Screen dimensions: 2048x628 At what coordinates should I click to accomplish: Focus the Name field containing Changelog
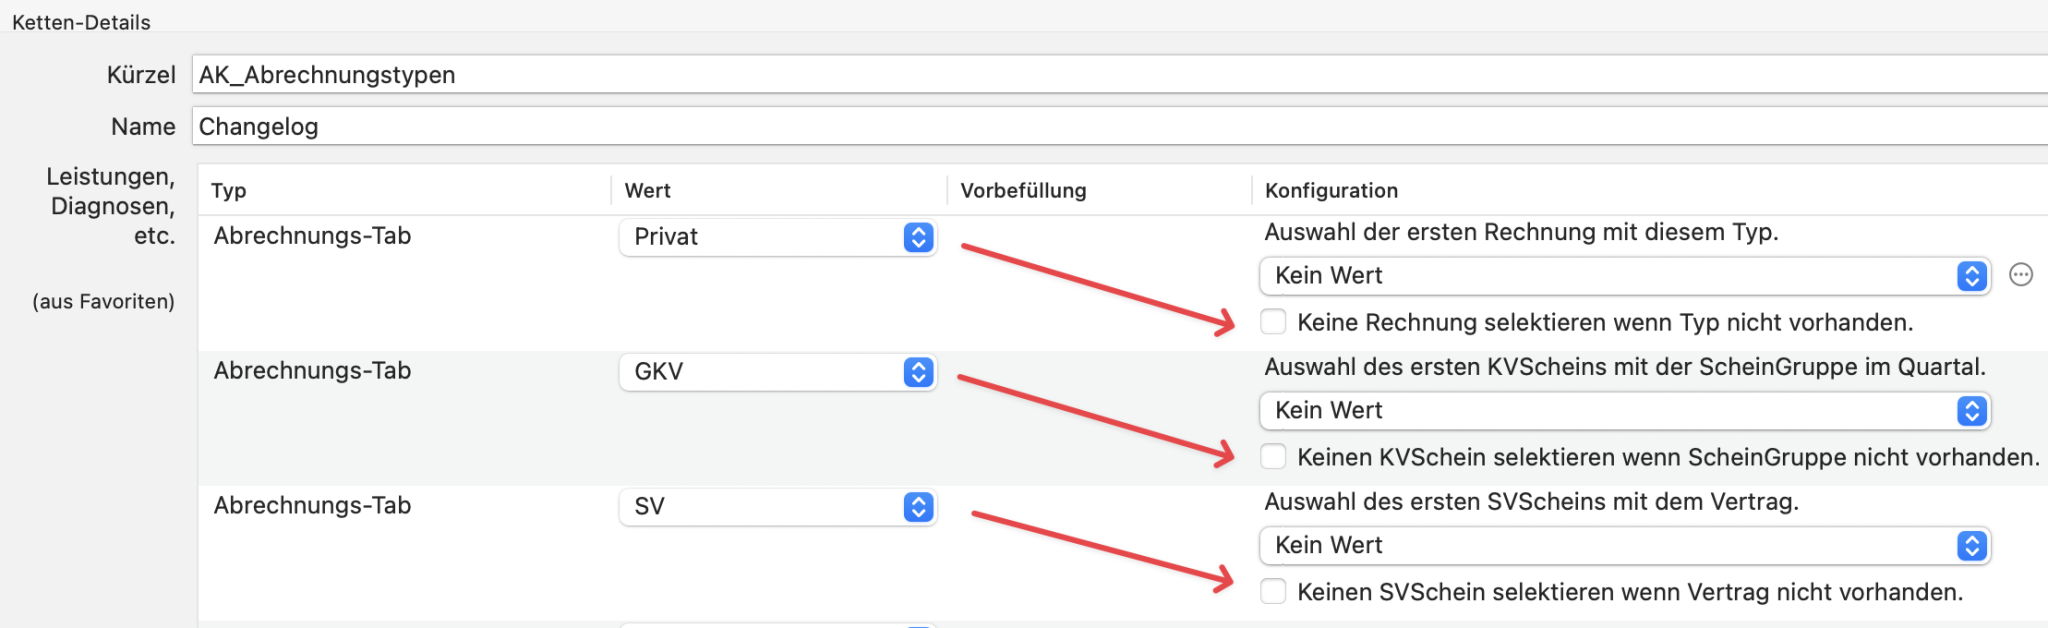pos(1100,127)
